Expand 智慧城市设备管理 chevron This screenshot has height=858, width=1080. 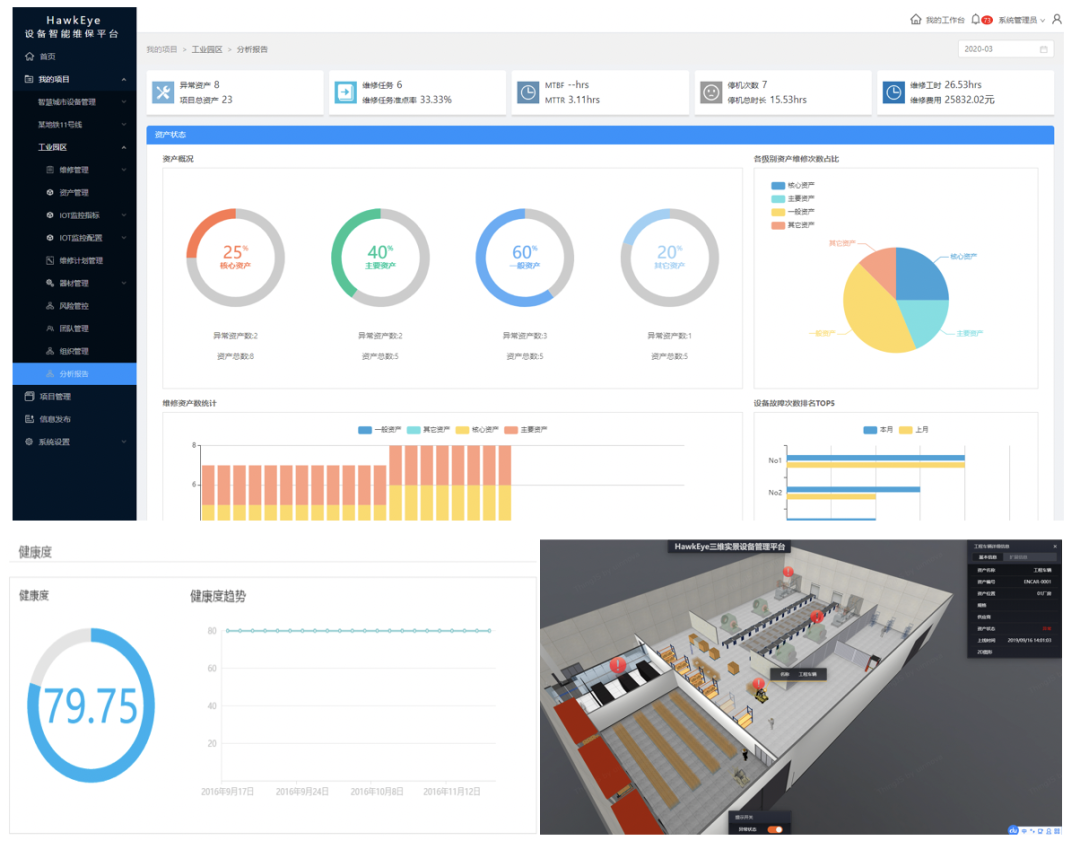pyautogui.click(x=124, y=102)
